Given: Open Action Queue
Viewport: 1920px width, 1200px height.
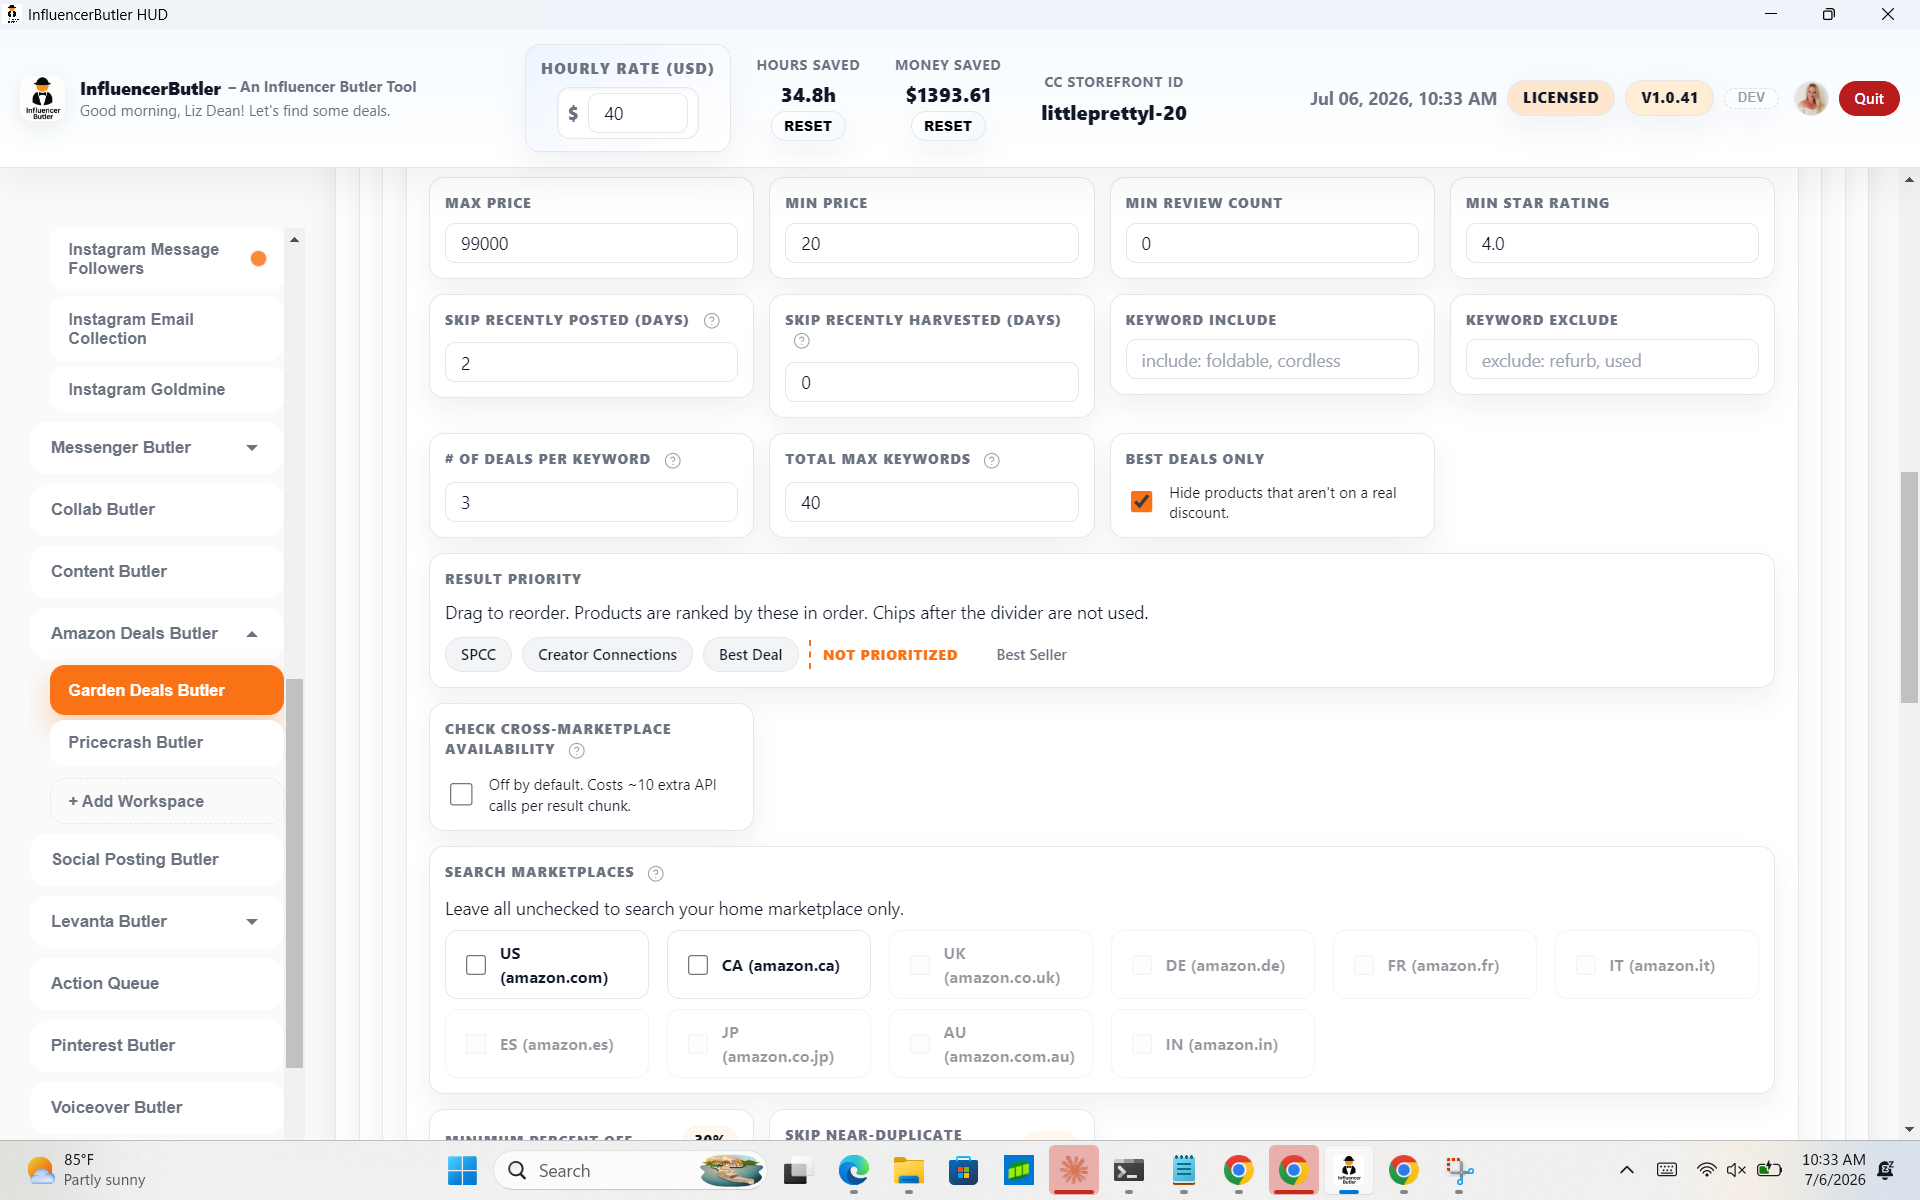Looking at the screenshot, I should [157, 984].
